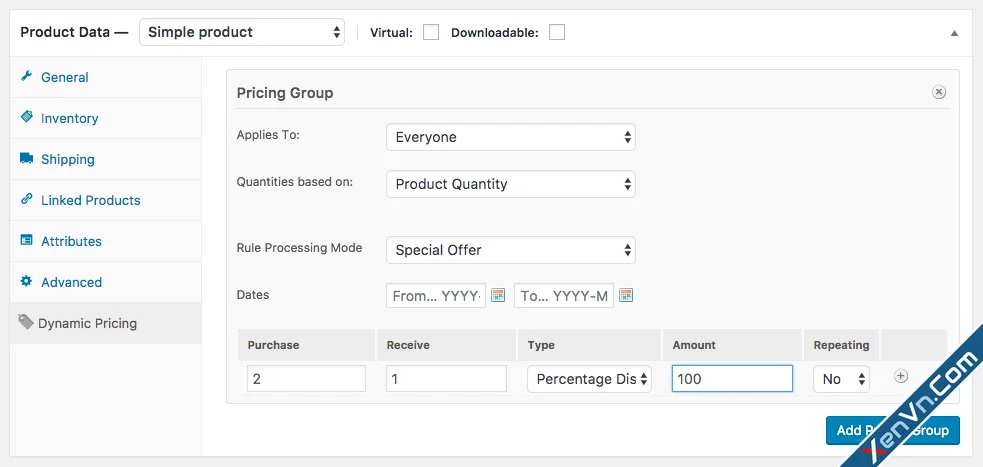Open the Special Offer mode dropdown
The height and width of the screenshot is (467, 983).
point(511,250)
